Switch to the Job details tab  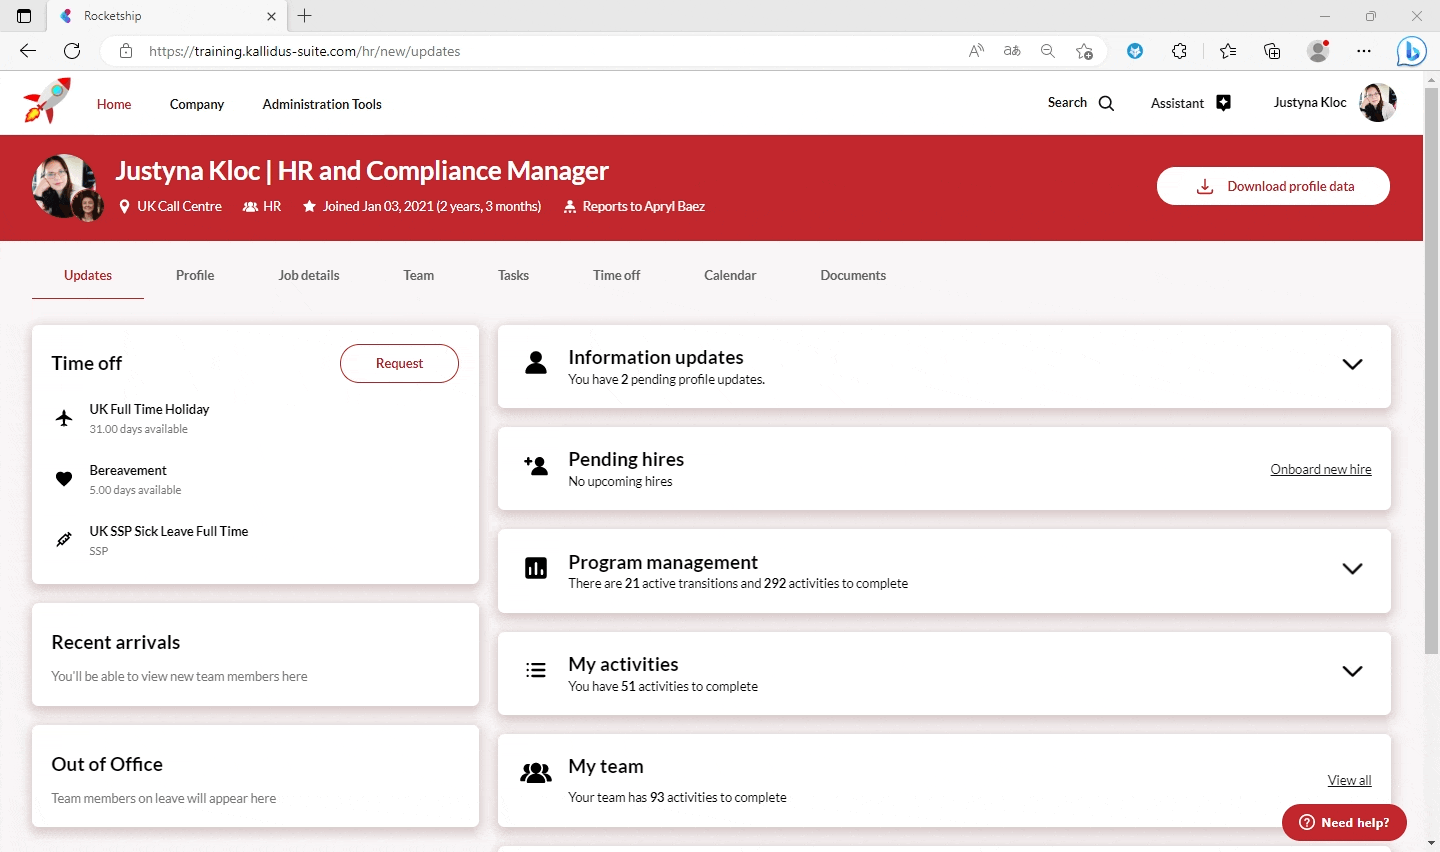309,275
